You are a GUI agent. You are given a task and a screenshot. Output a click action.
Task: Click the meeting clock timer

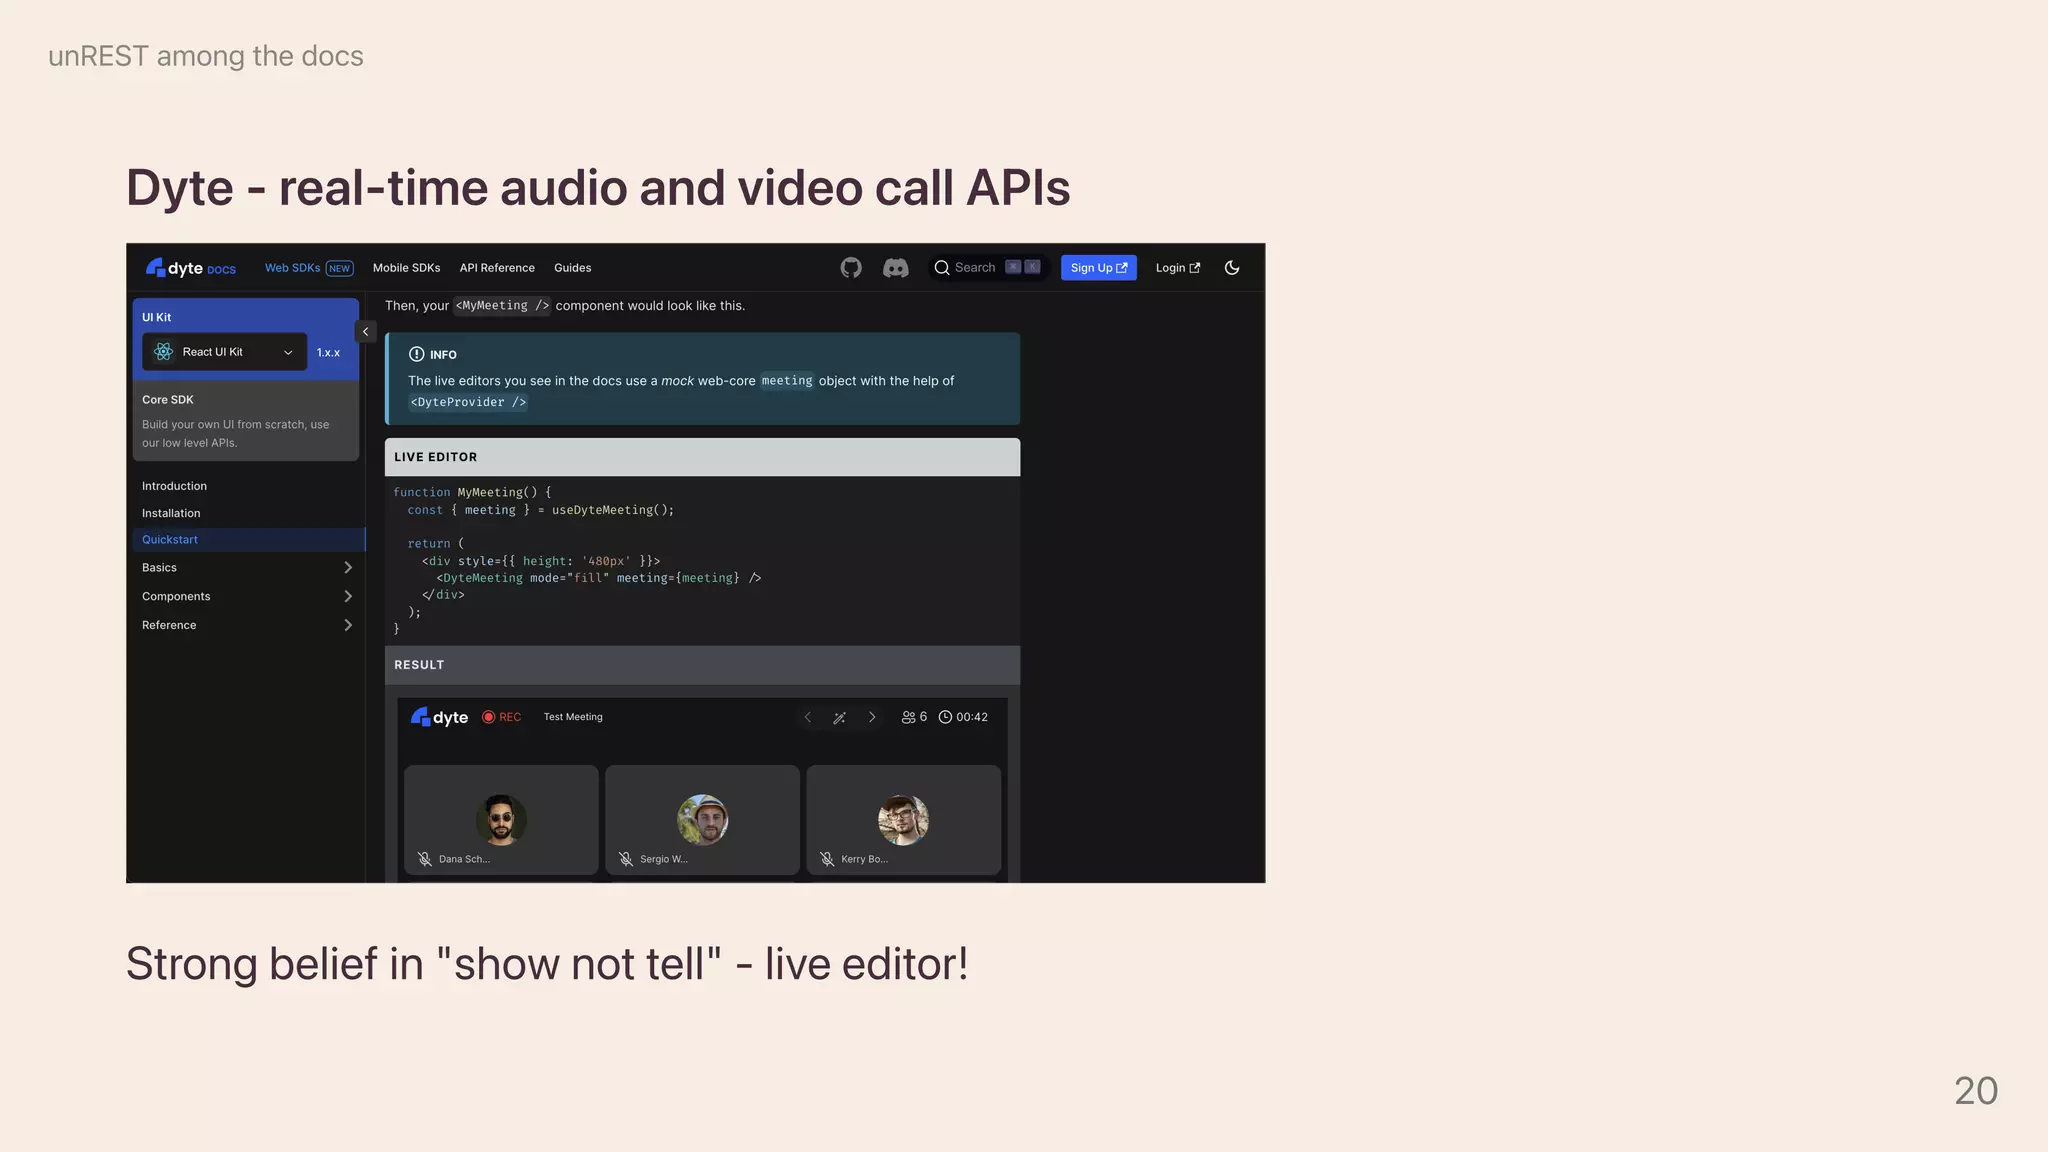pyautogui.click(x=963, y=717)
